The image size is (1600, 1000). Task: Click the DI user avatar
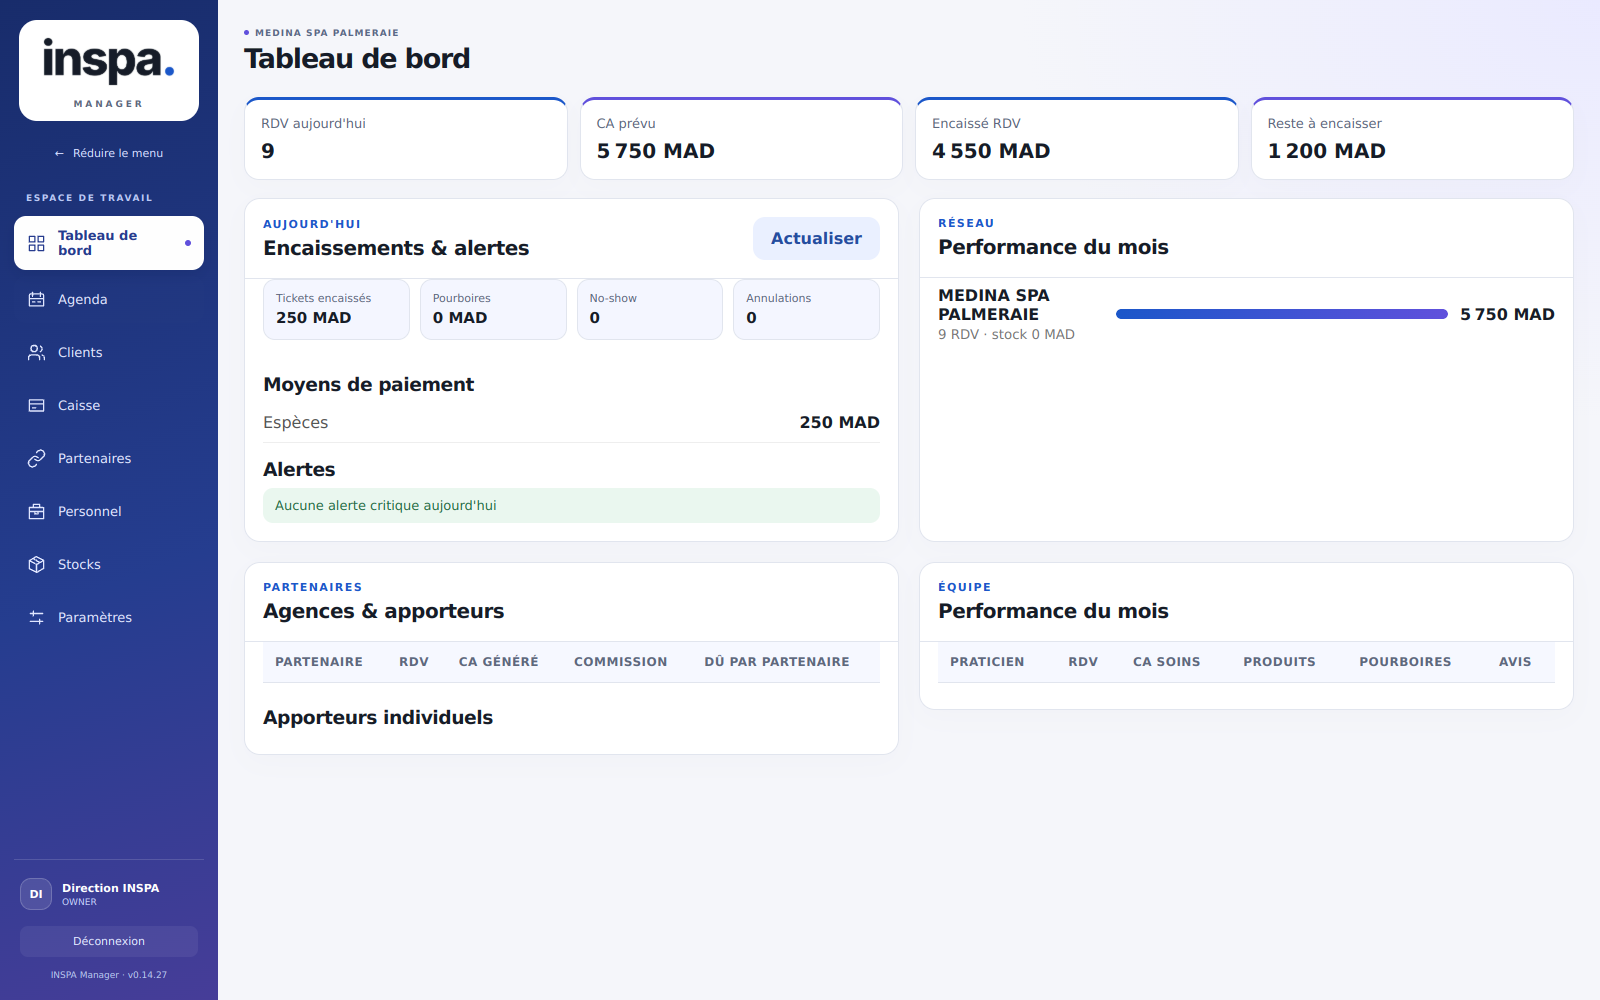[x=36, y=894]
